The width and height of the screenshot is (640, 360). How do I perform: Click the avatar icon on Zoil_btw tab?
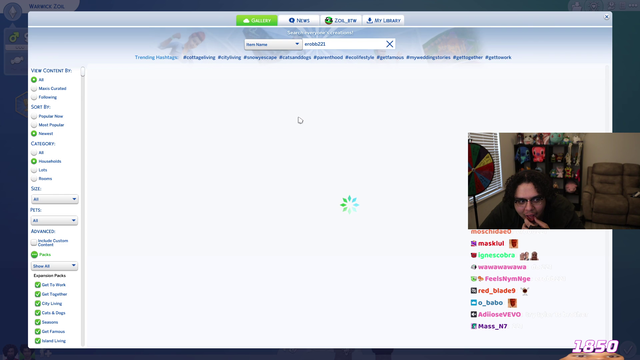(x=329, y=20)
